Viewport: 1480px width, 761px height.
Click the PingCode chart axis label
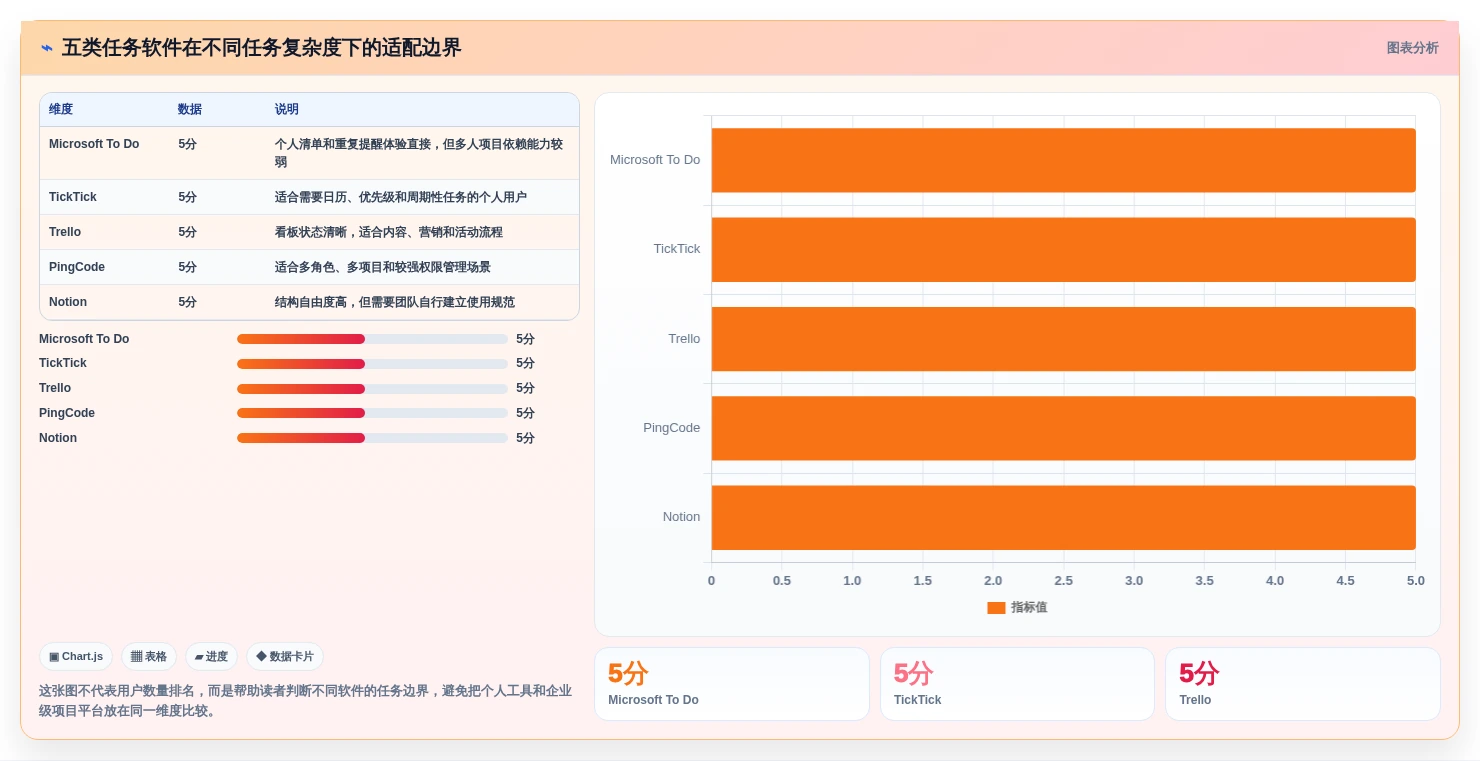coord(672,428)
